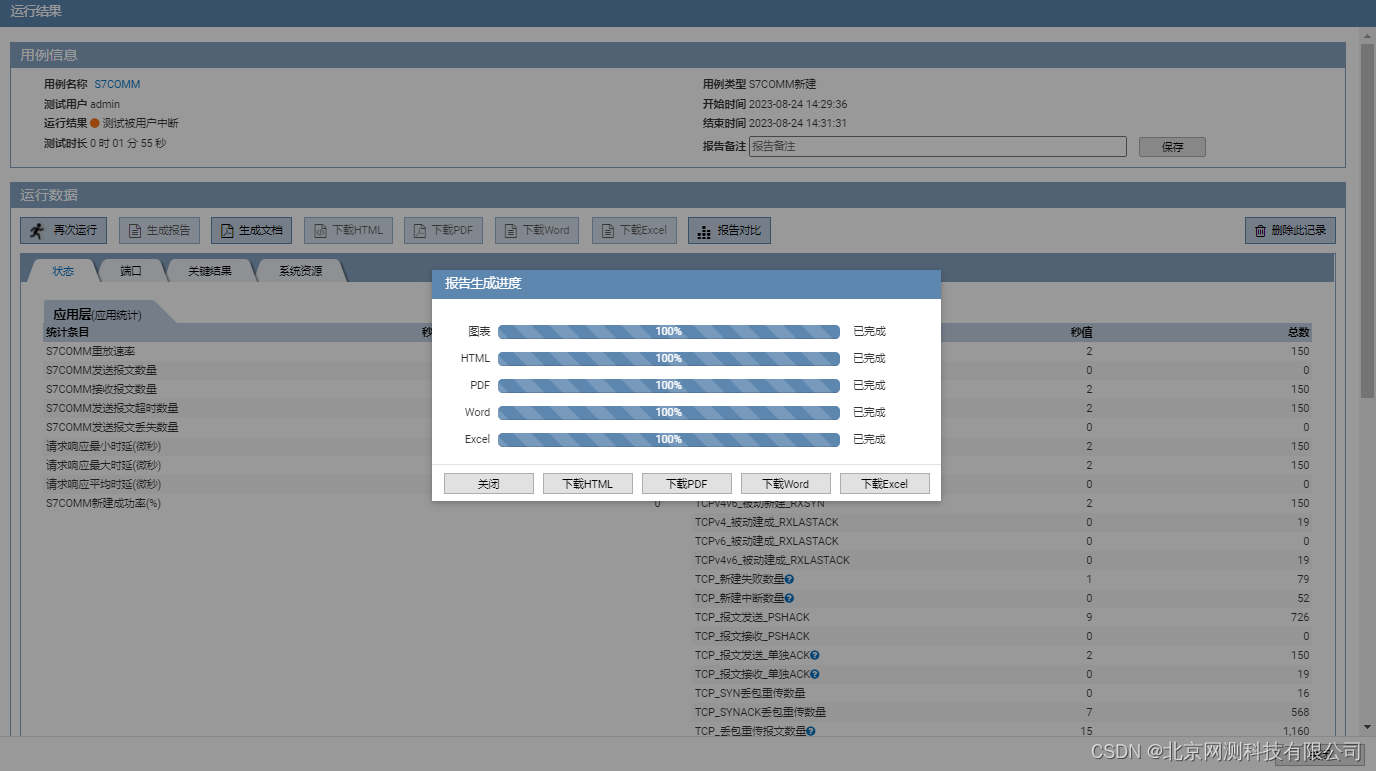1376x771 pixels.
Task: Click the 生成文档 toolbar button
Action: tap(251, 230)
